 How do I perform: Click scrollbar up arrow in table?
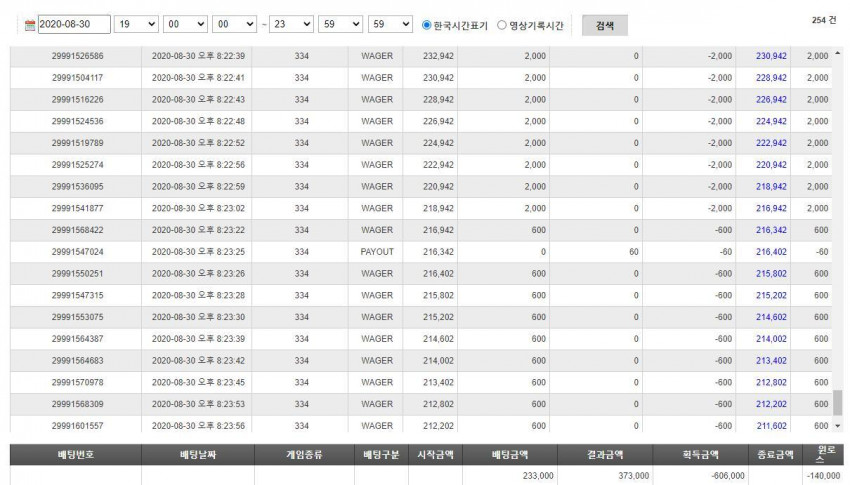838,53
